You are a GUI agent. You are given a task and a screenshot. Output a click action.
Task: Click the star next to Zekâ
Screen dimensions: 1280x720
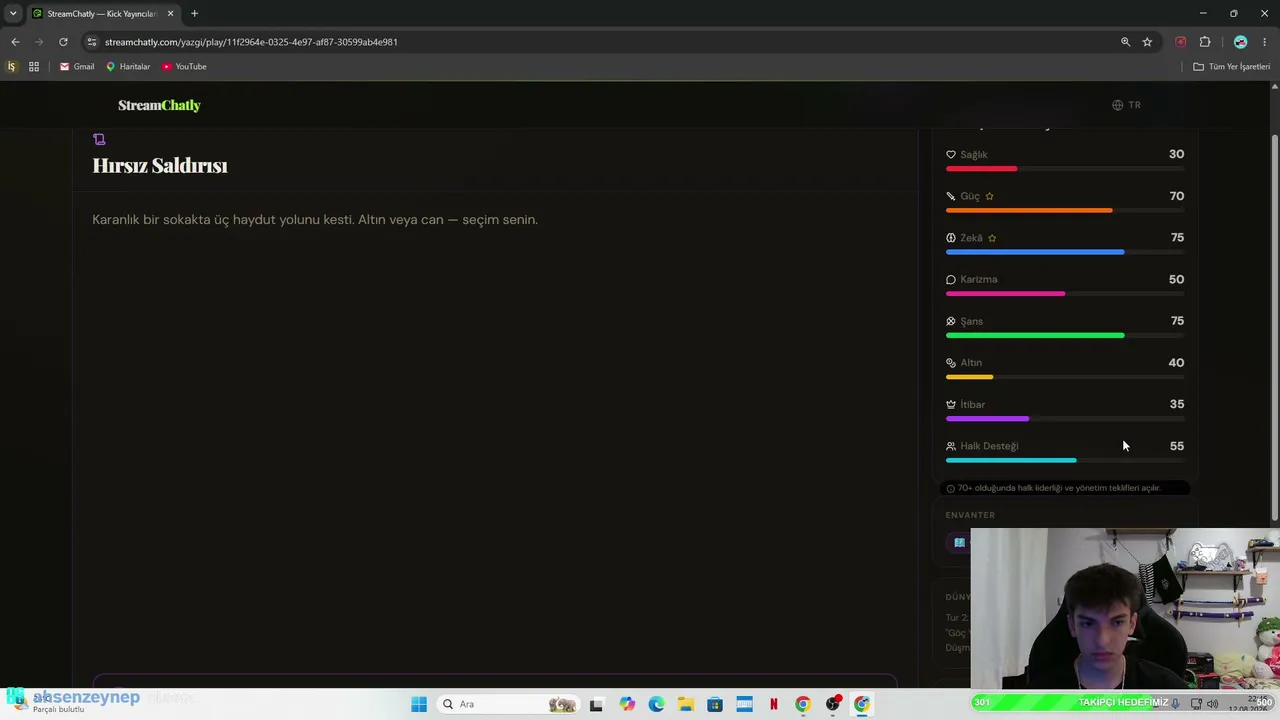point(992,238)
